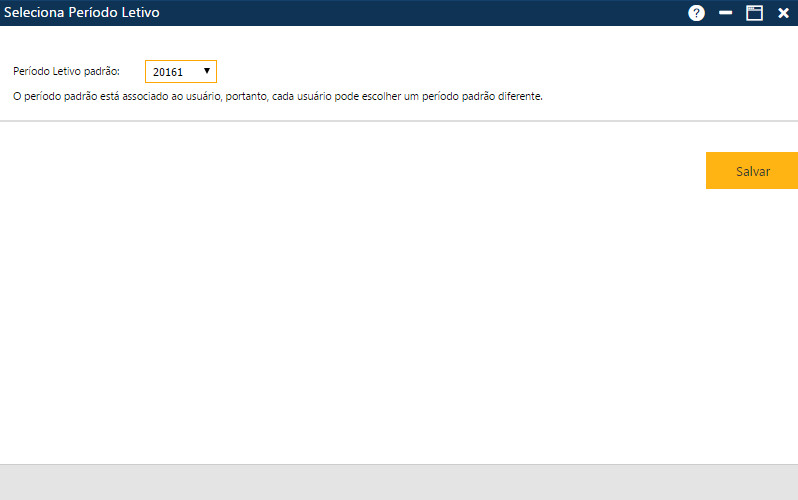This screenshot has width=798, height=500.
Task: Close the Seleciona Período Letivo dialog
Action: tap(783, 13)
